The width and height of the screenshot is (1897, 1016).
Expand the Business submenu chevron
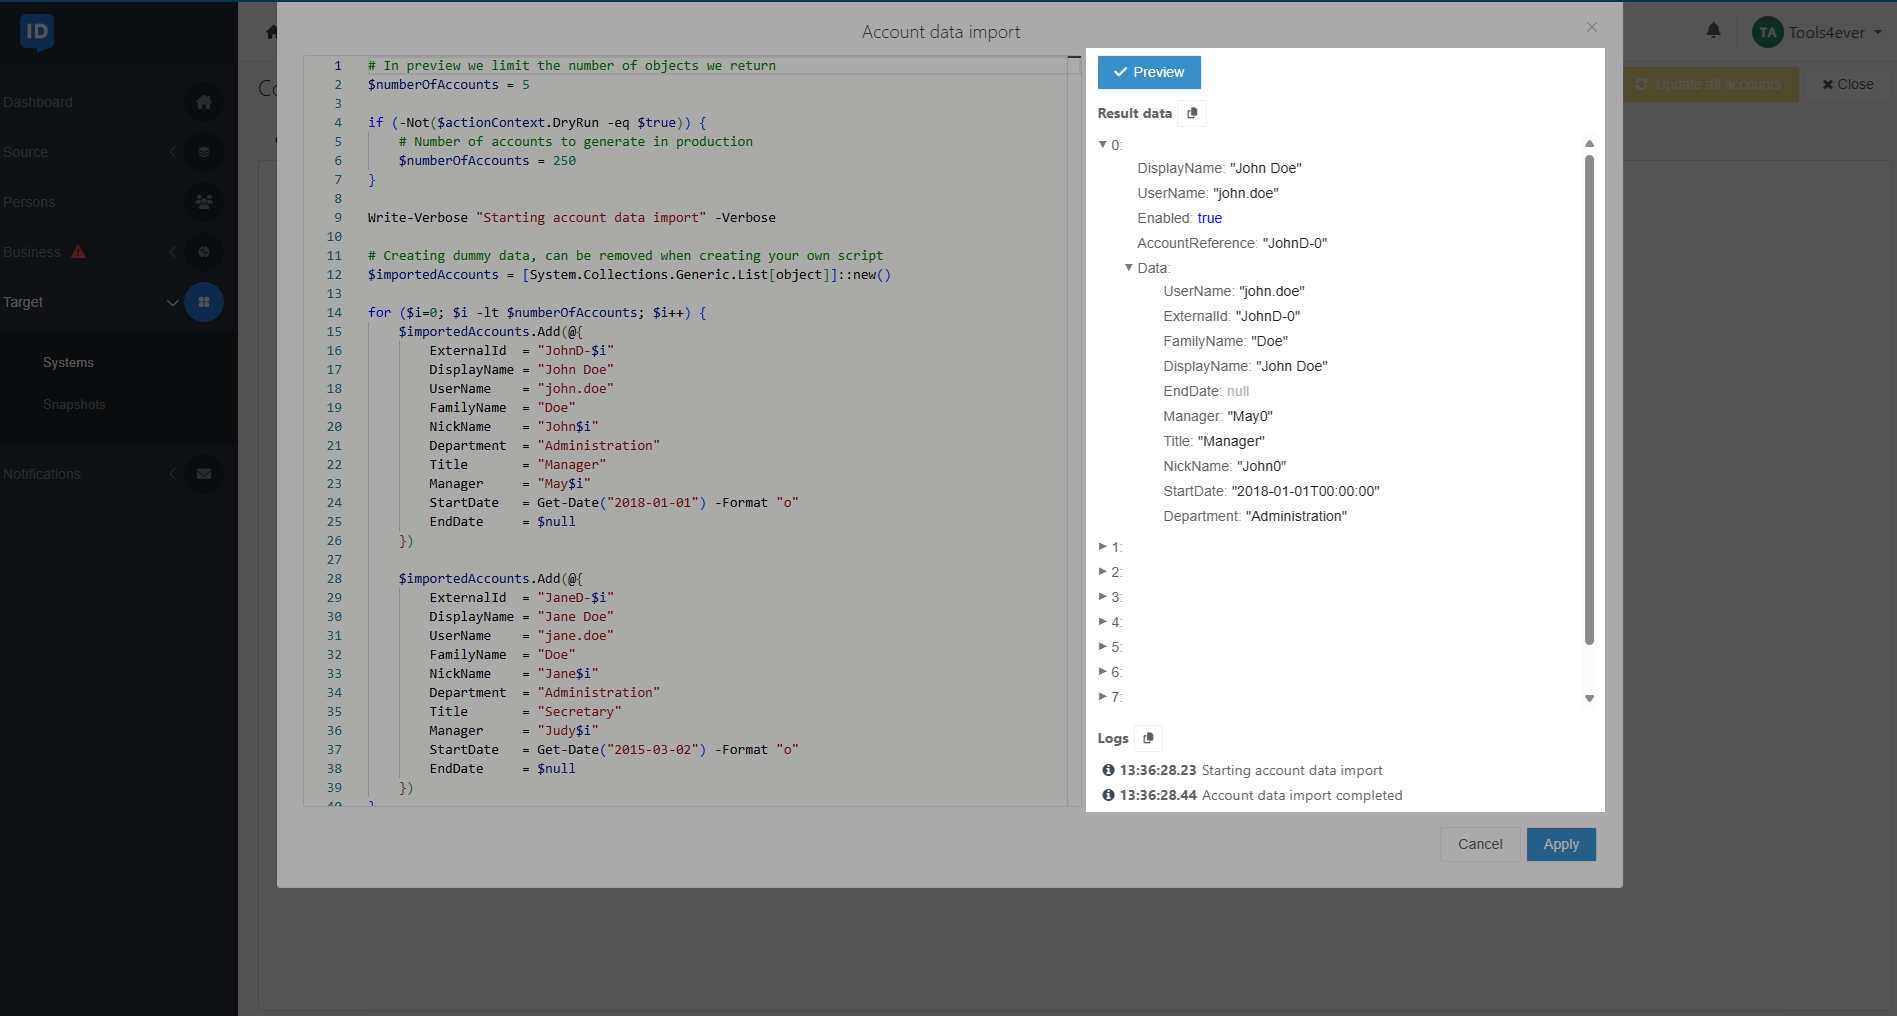(x=172, y=252)
